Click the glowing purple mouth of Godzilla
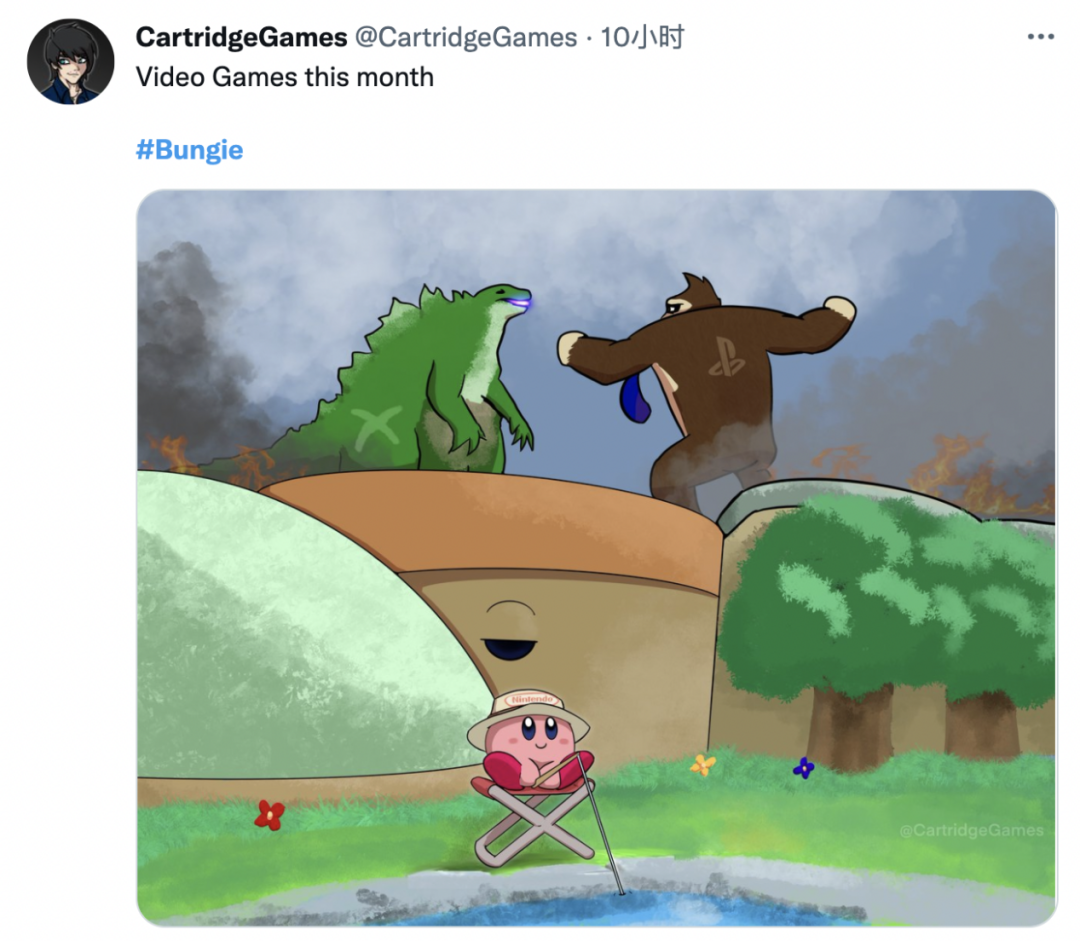The width and height of the screenshot is (1080, 941). pyautogui.click(x=521, y=300)
